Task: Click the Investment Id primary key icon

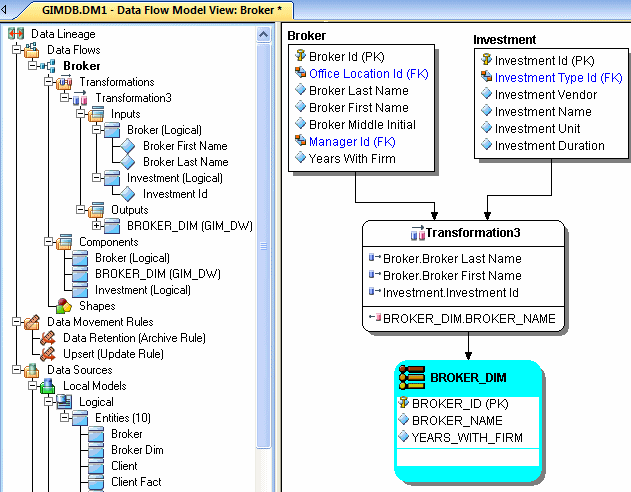Action: click(x=486, y=60)
